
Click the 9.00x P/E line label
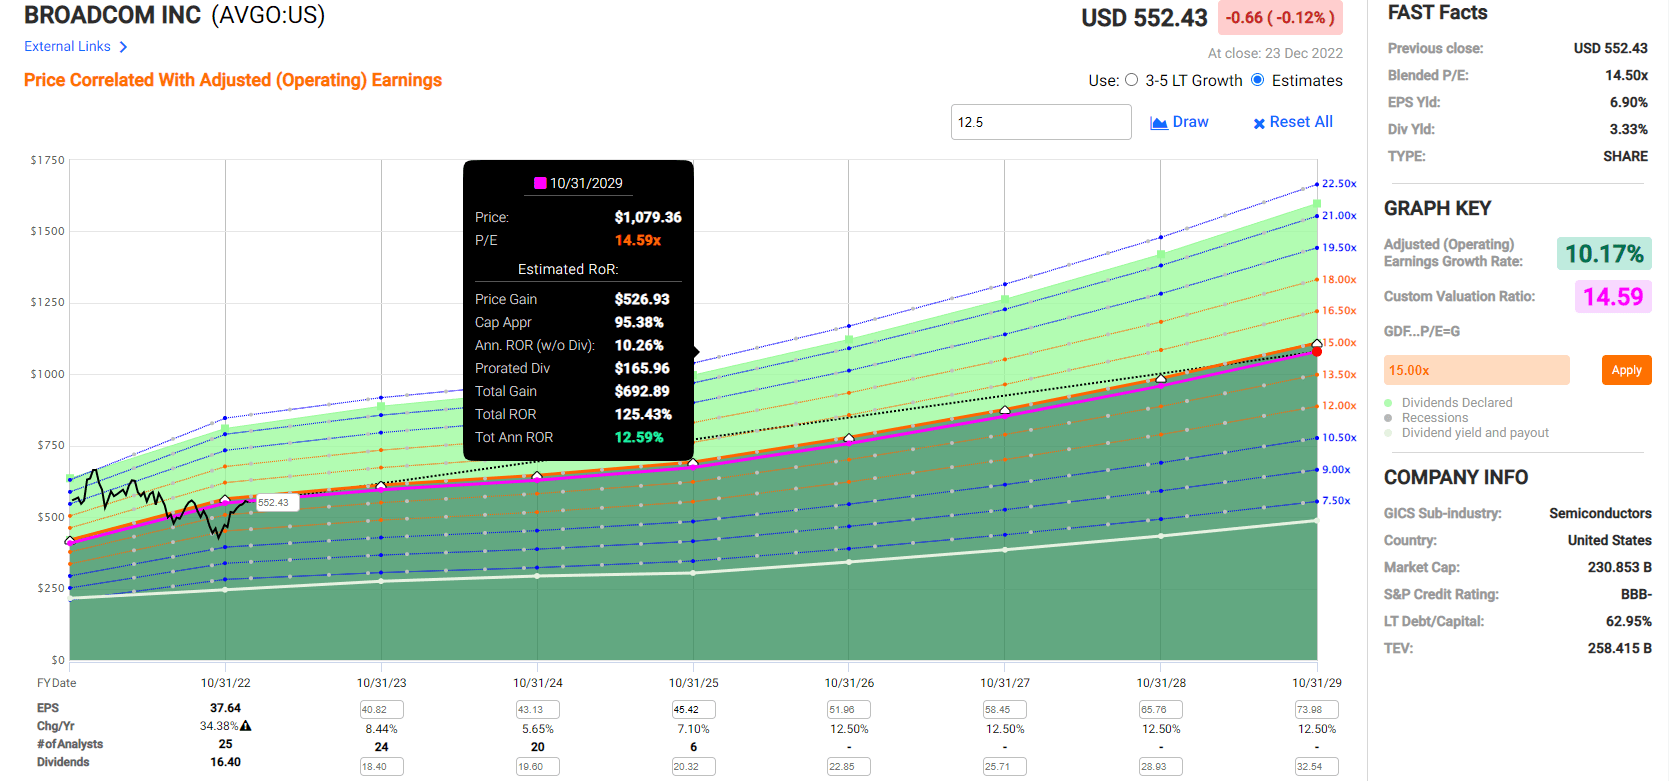1336,470
